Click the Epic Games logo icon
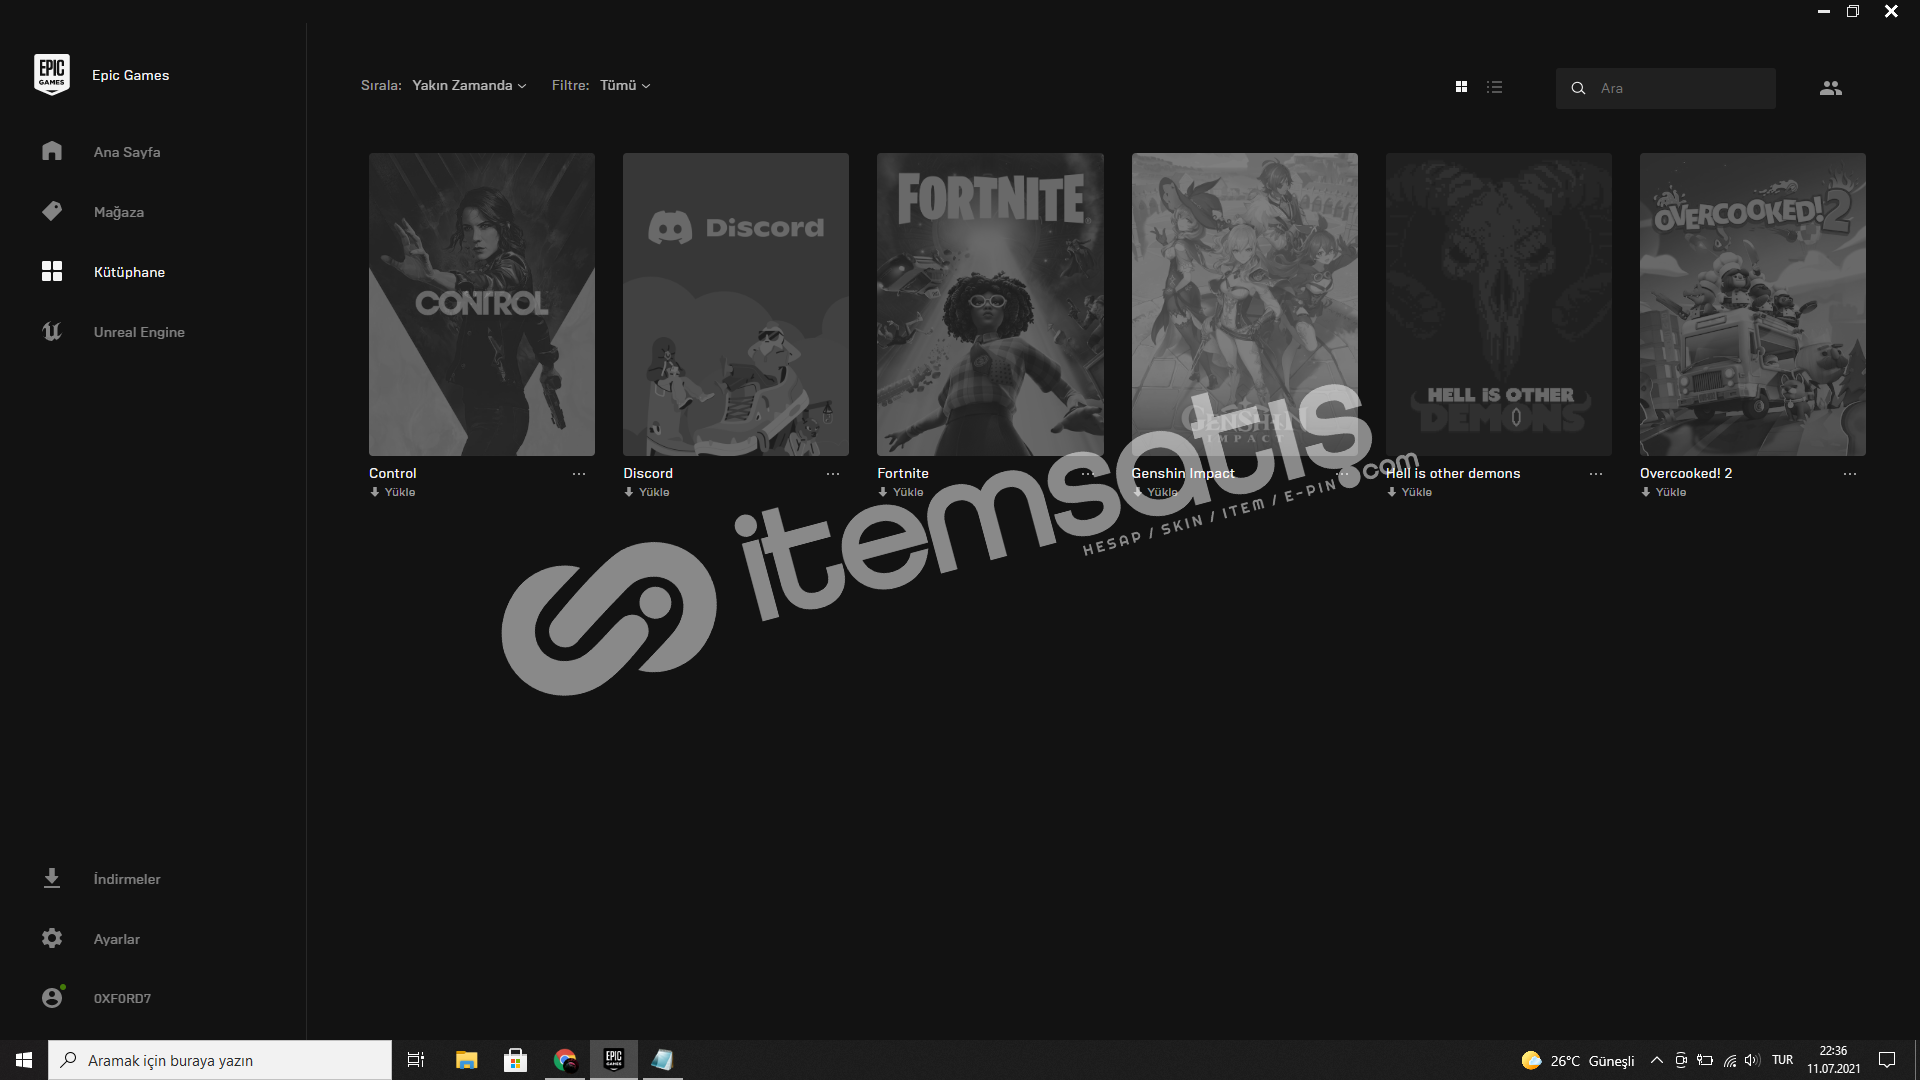The width and height of the screenshot is (1920, 1080). click(52, 75)
